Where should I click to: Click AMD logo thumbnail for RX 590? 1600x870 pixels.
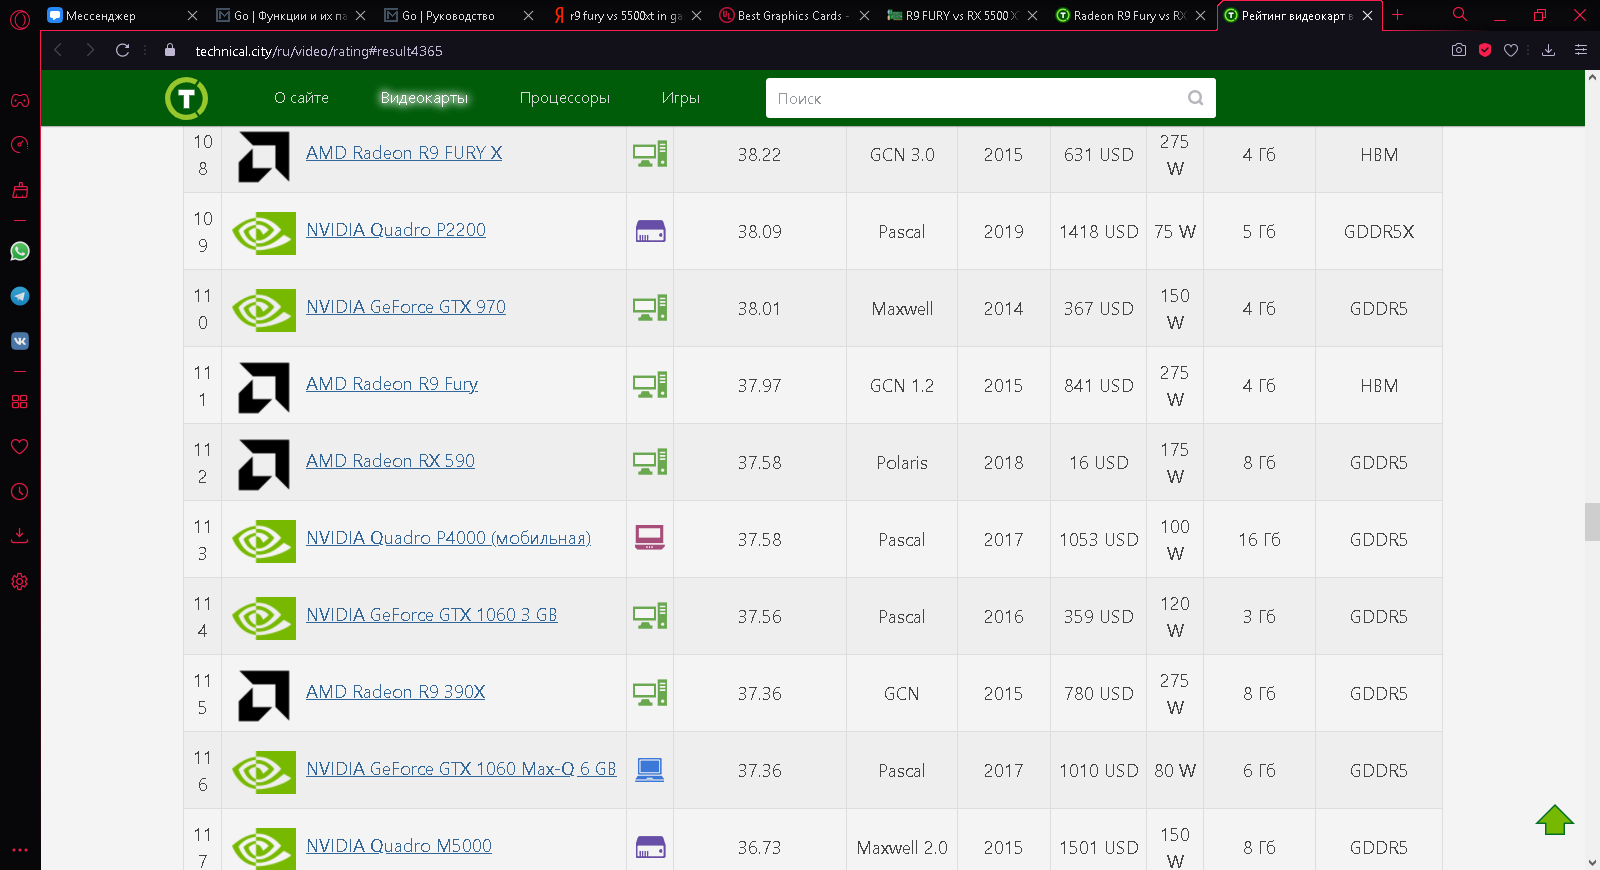[264, 464]
